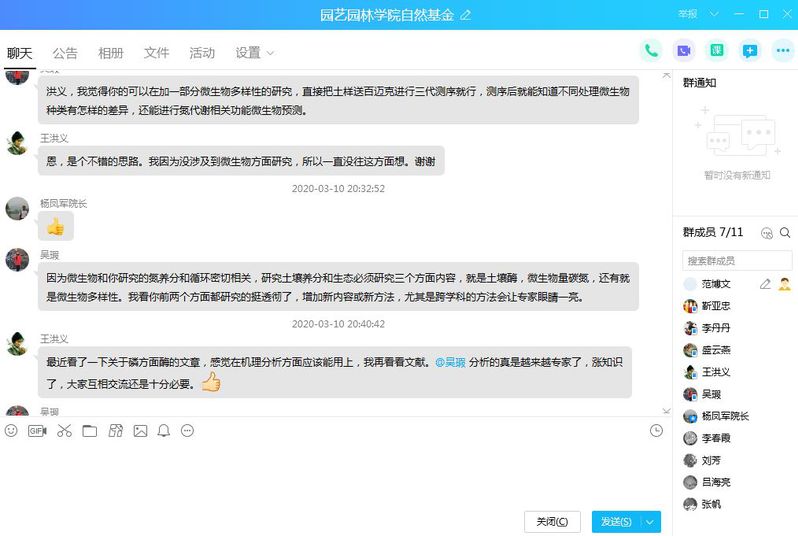The image size is (798, 536).
Task: Start a group voice call
Action: 652,50
